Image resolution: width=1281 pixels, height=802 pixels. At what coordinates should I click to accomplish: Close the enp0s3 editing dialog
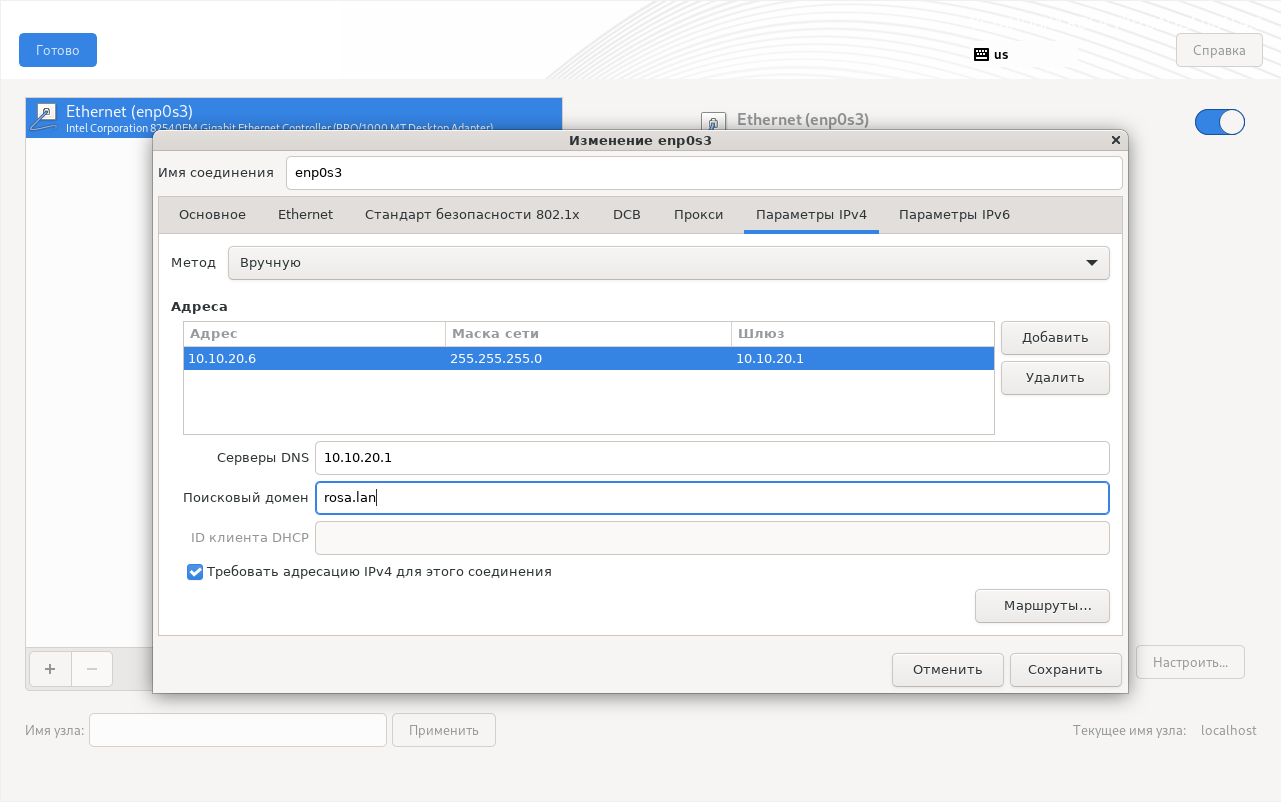1115,141
